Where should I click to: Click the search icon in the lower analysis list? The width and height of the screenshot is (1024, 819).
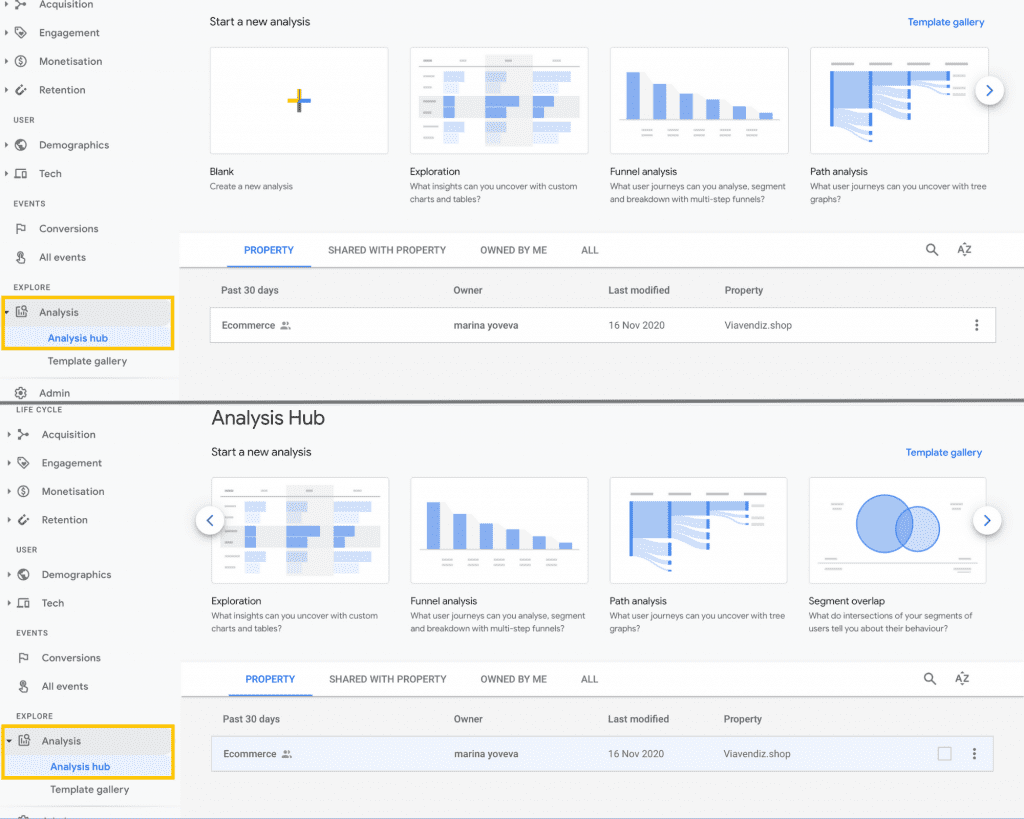click(930, 679)
